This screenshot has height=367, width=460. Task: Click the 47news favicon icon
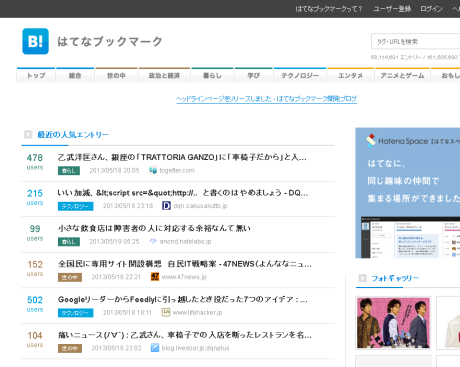click(155, 277)
